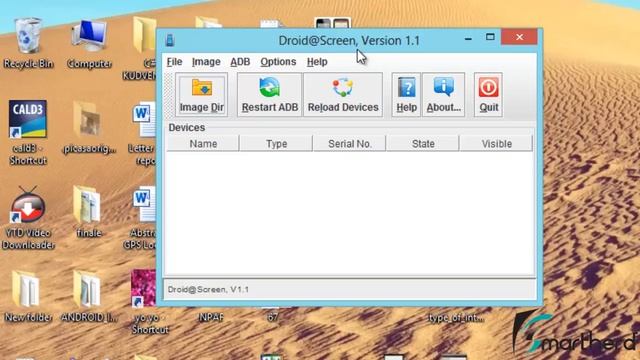The width and height of the screenshot is (640, 360).
Task: Click the Droid@Screen title bar app icon
Action: (x=170, y=40)
